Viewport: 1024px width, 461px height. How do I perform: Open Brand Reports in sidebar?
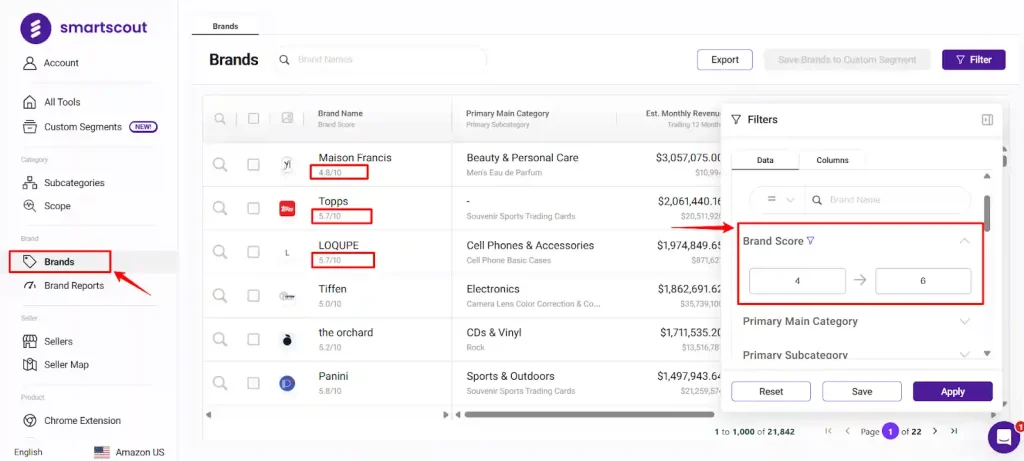(x=63, y=285)
